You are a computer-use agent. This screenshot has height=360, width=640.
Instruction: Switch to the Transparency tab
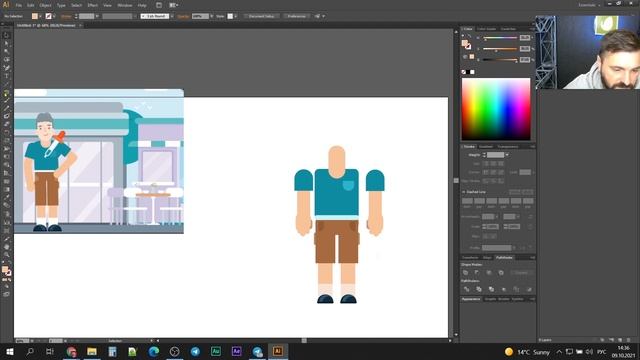[x=508, y=147]
